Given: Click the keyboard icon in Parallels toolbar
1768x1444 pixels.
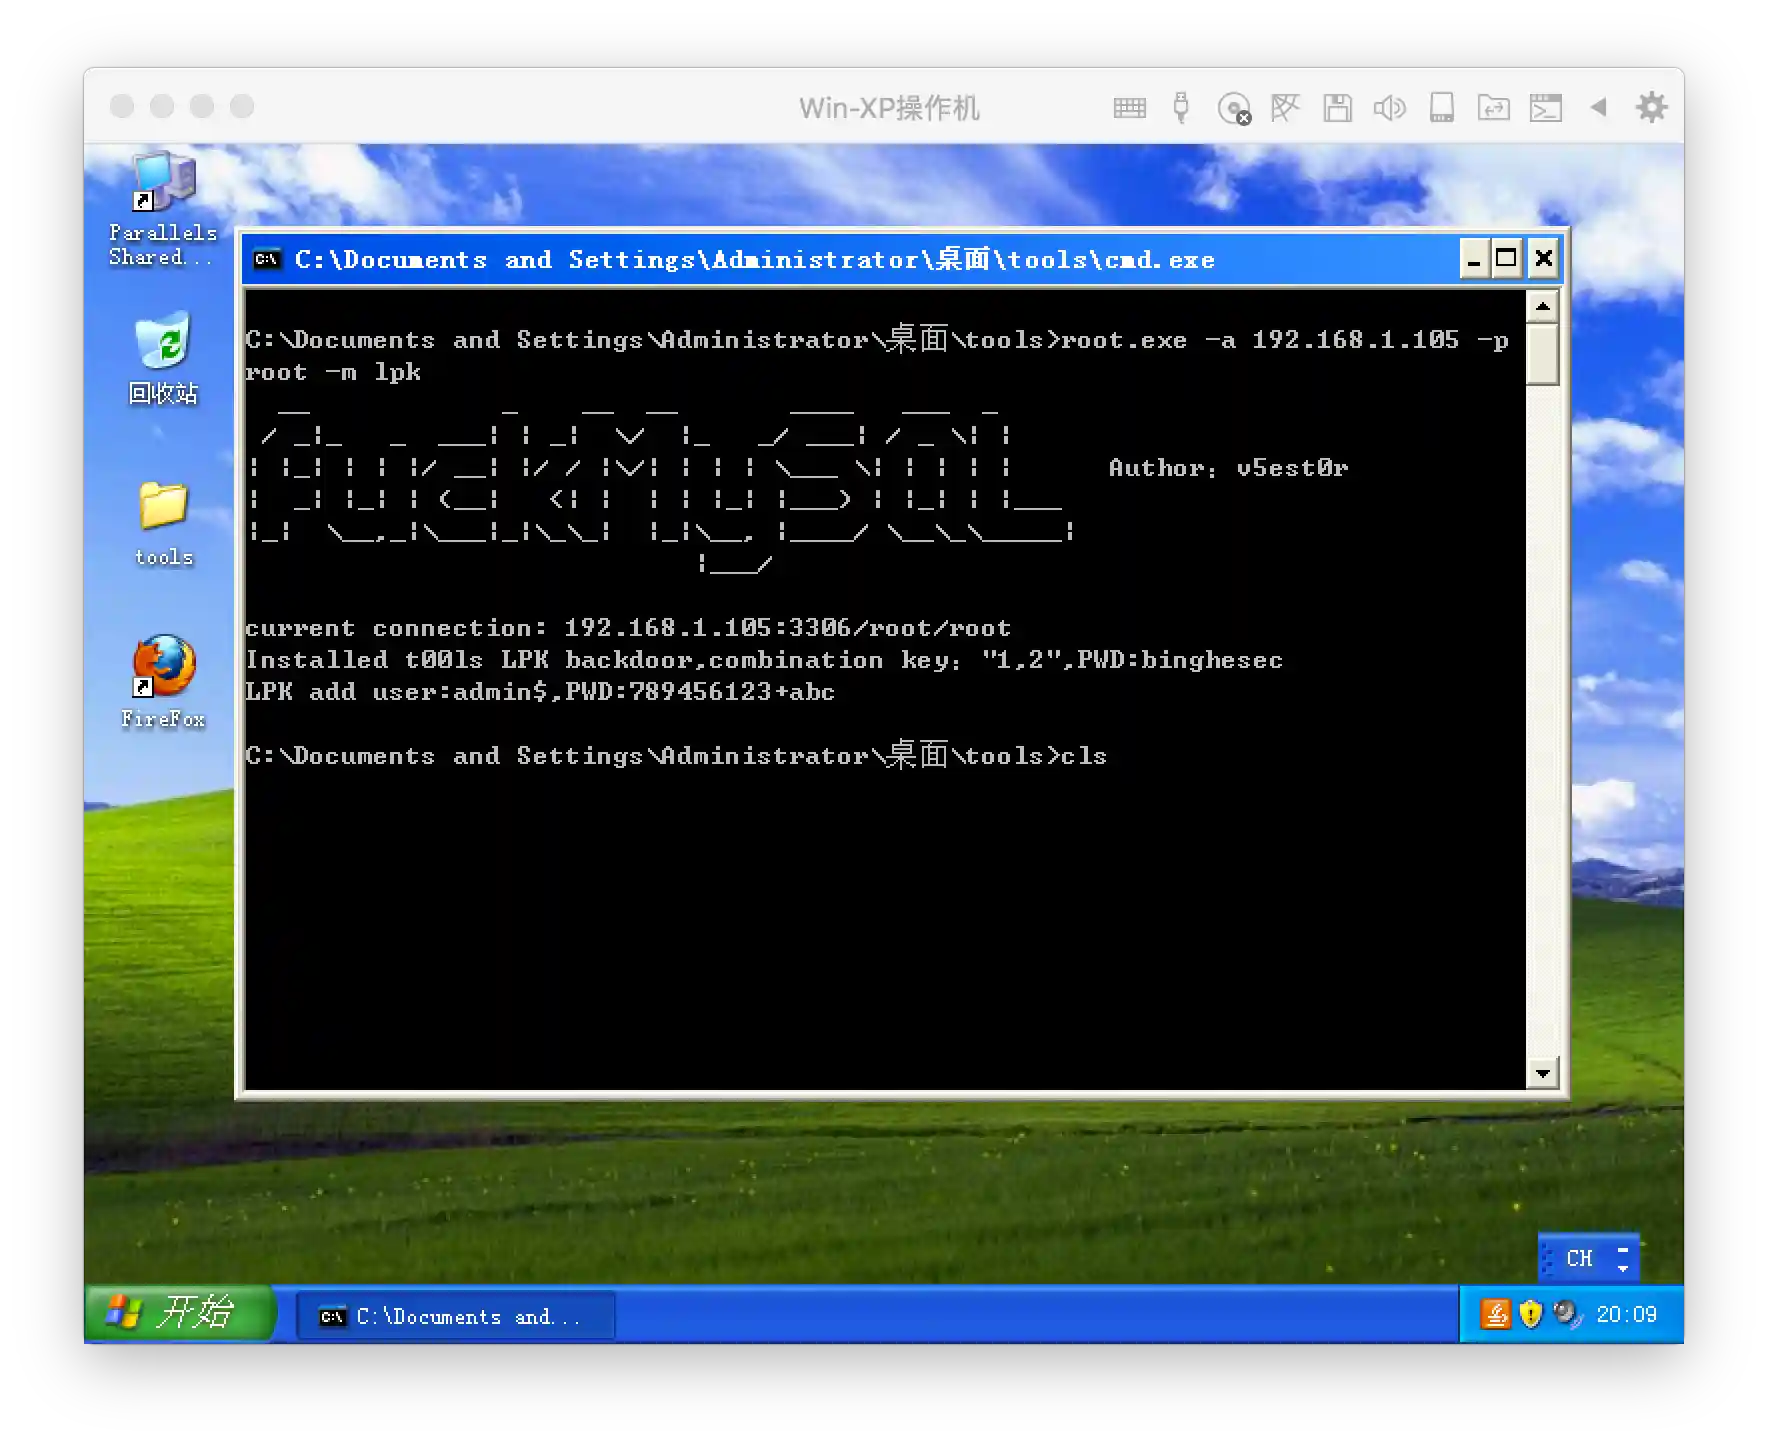Looking at the screenshot, I should coord(1129,108).
